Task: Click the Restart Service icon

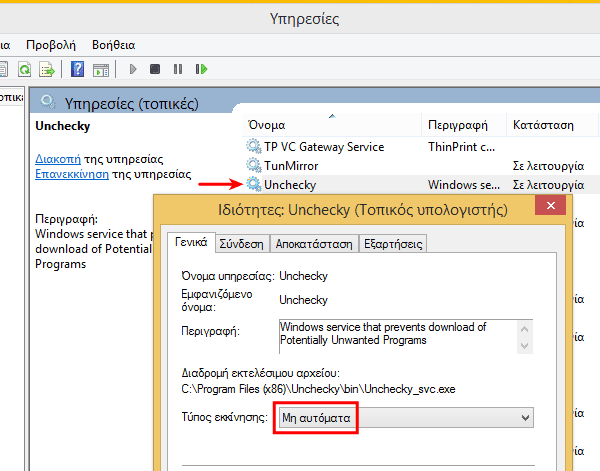Action: tap(201, 69)
